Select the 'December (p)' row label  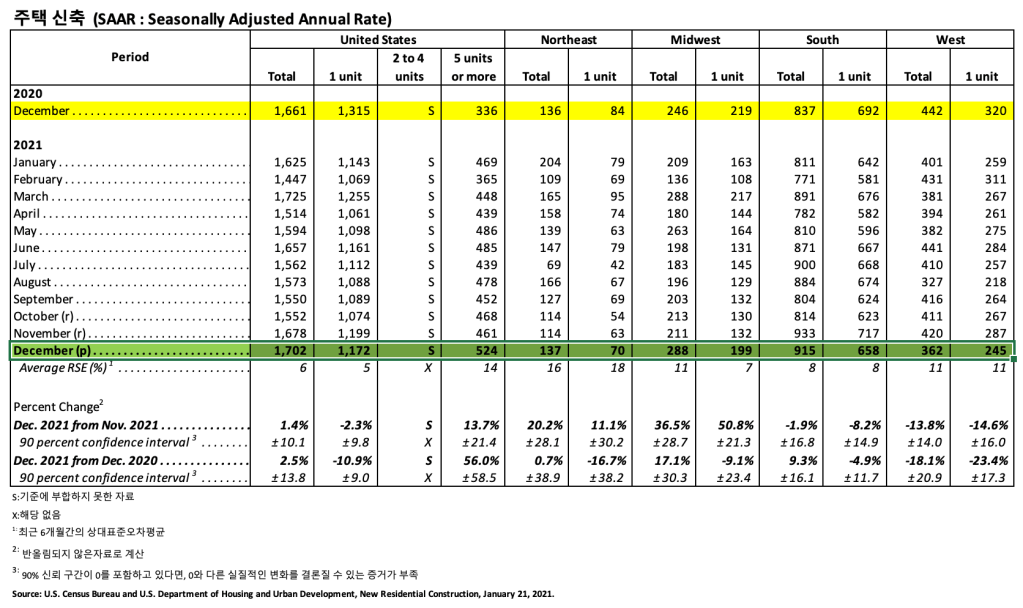(x=128, y=351)
